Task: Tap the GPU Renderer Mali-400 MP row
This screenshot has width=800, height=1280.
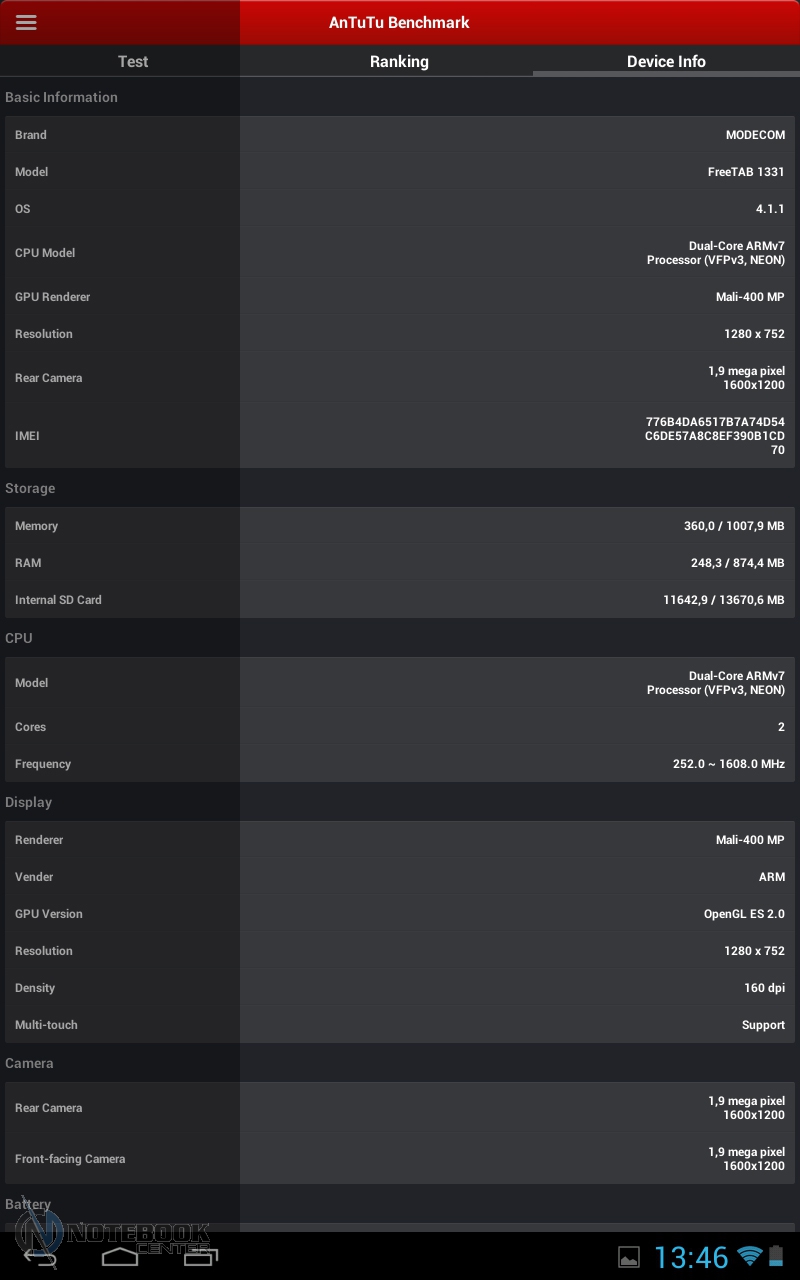Action: [400, 297]
